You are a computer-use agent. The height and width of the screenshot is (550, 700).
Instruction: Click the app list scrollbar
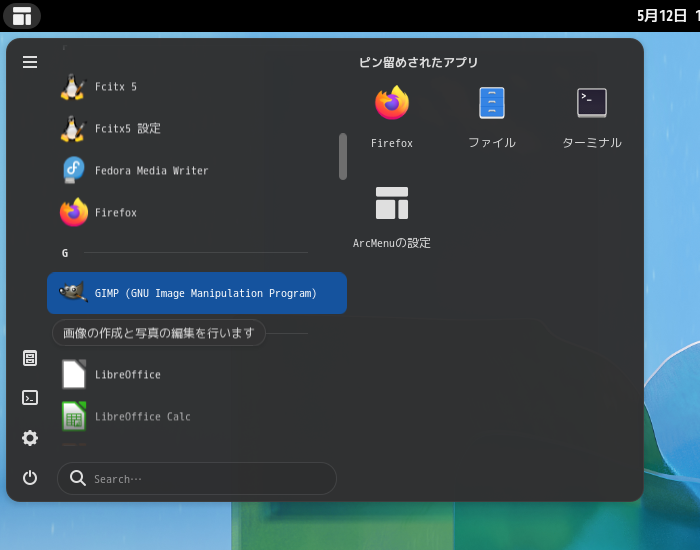pos(343,156)
